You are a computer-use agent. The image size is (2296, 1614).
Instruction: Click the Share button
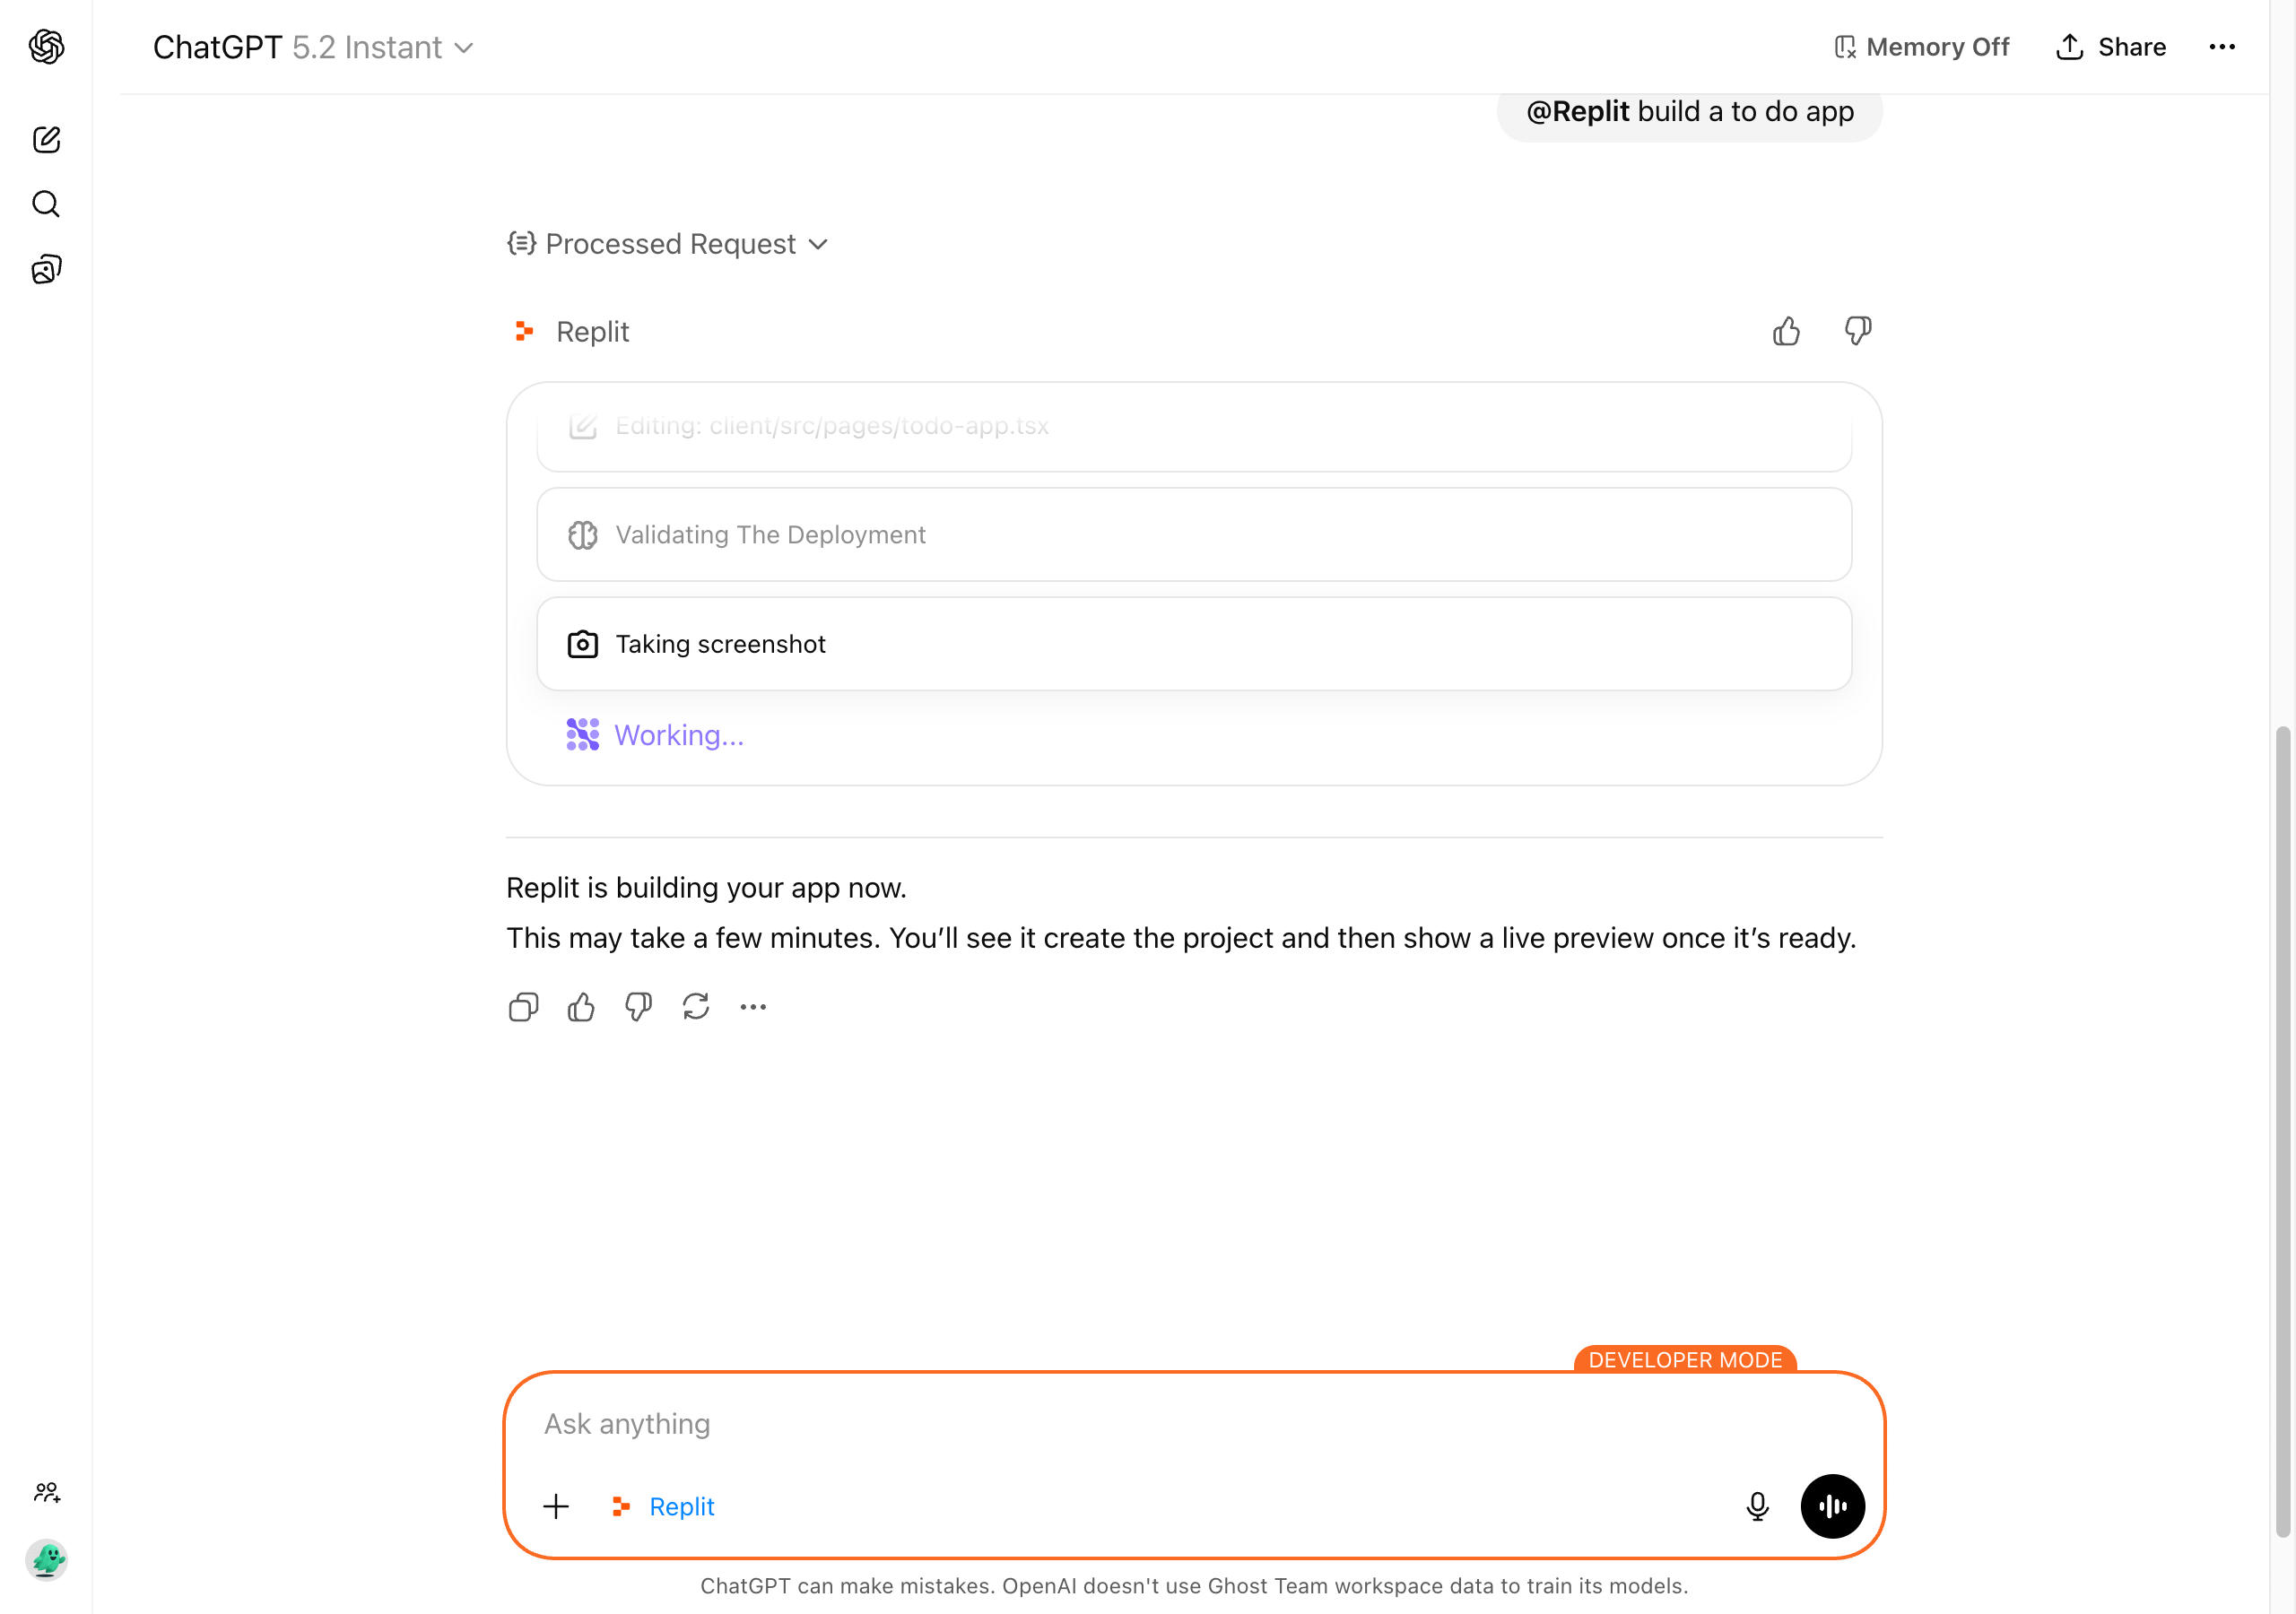tap(2111, 47)
